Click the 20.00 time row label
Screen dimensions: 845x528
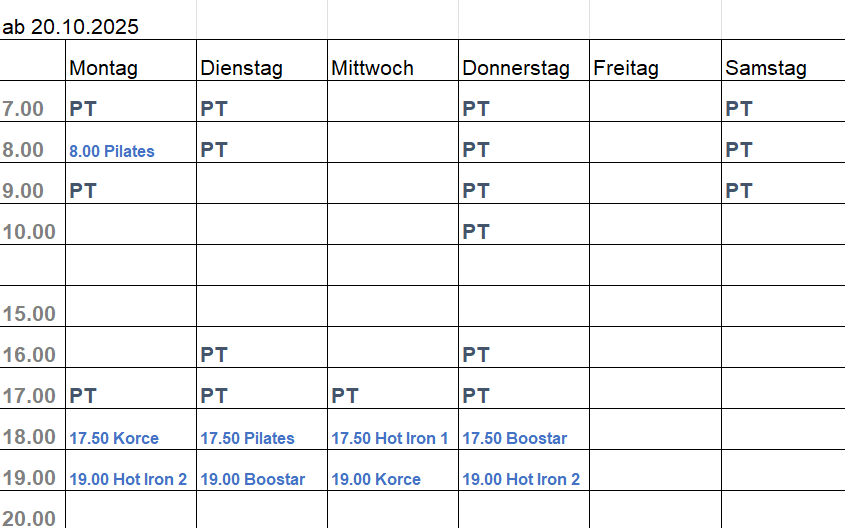[29, 518]
